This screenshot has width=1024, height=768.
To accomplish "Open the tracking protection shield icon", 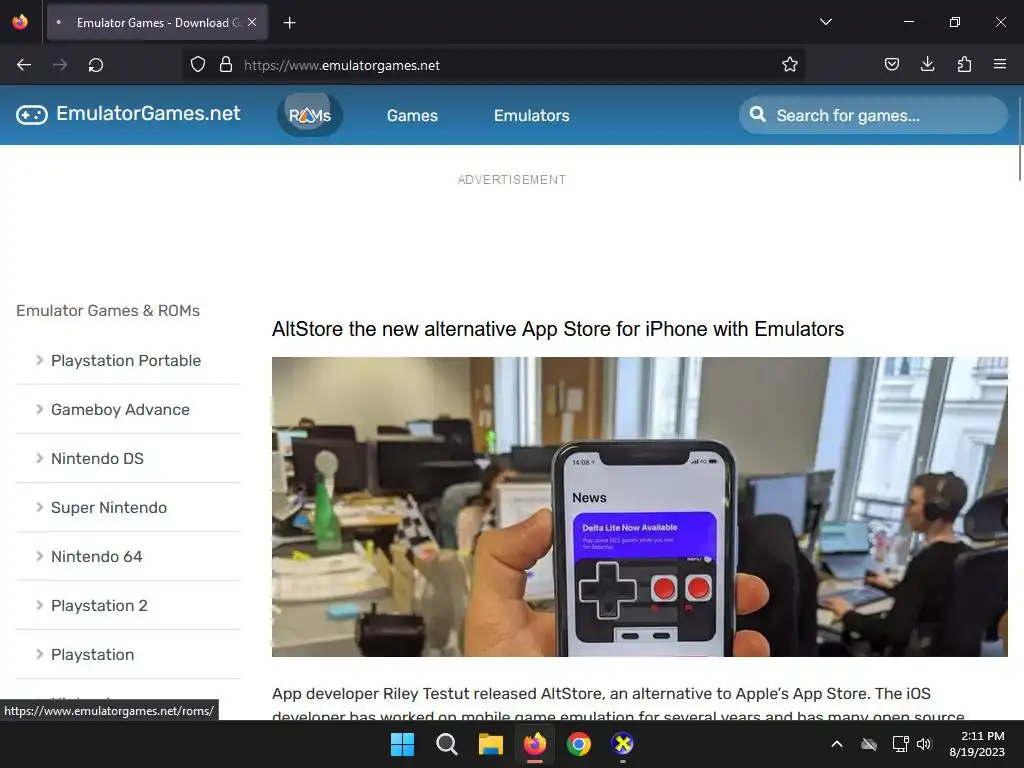I will coord(198,65).
